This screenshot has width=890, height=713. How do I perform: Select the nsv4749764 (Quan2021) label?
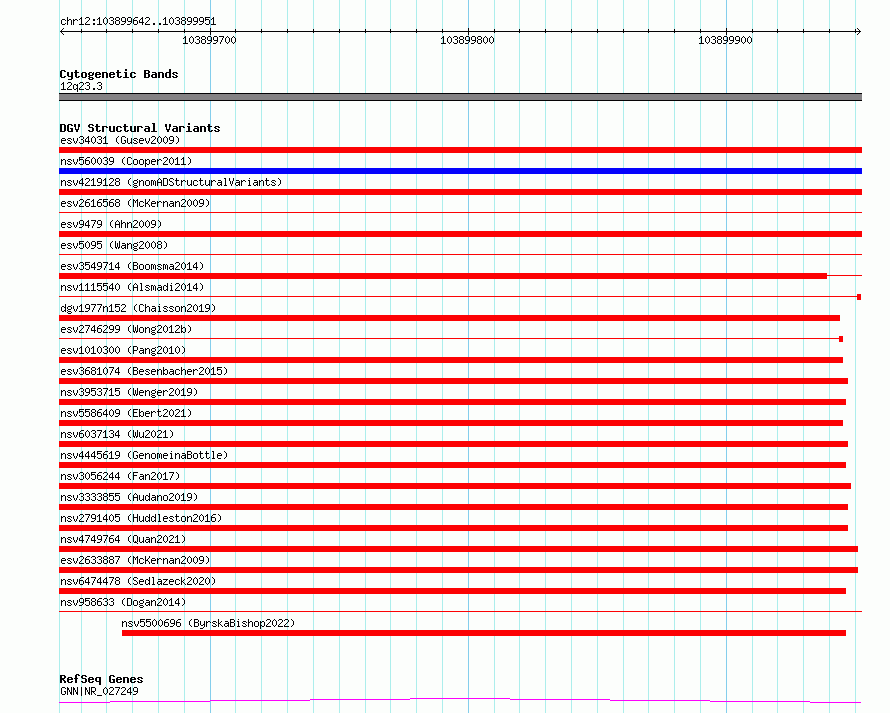(123, 539)
